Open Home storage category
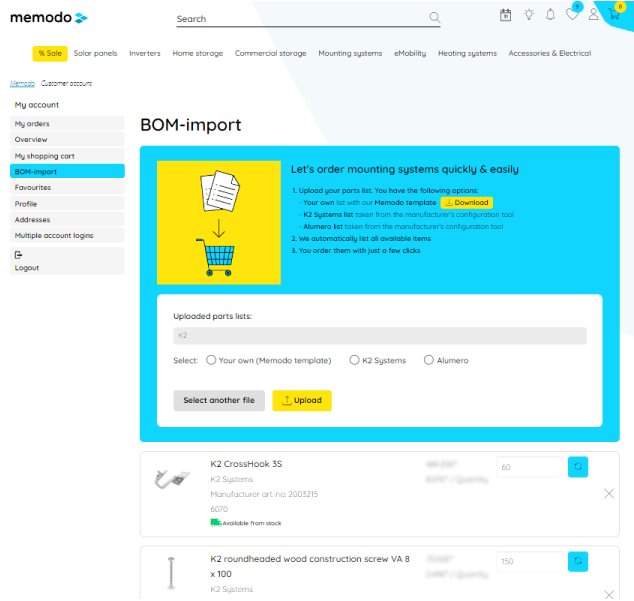This screenshot has height=601, width=634. pos(198,53)
